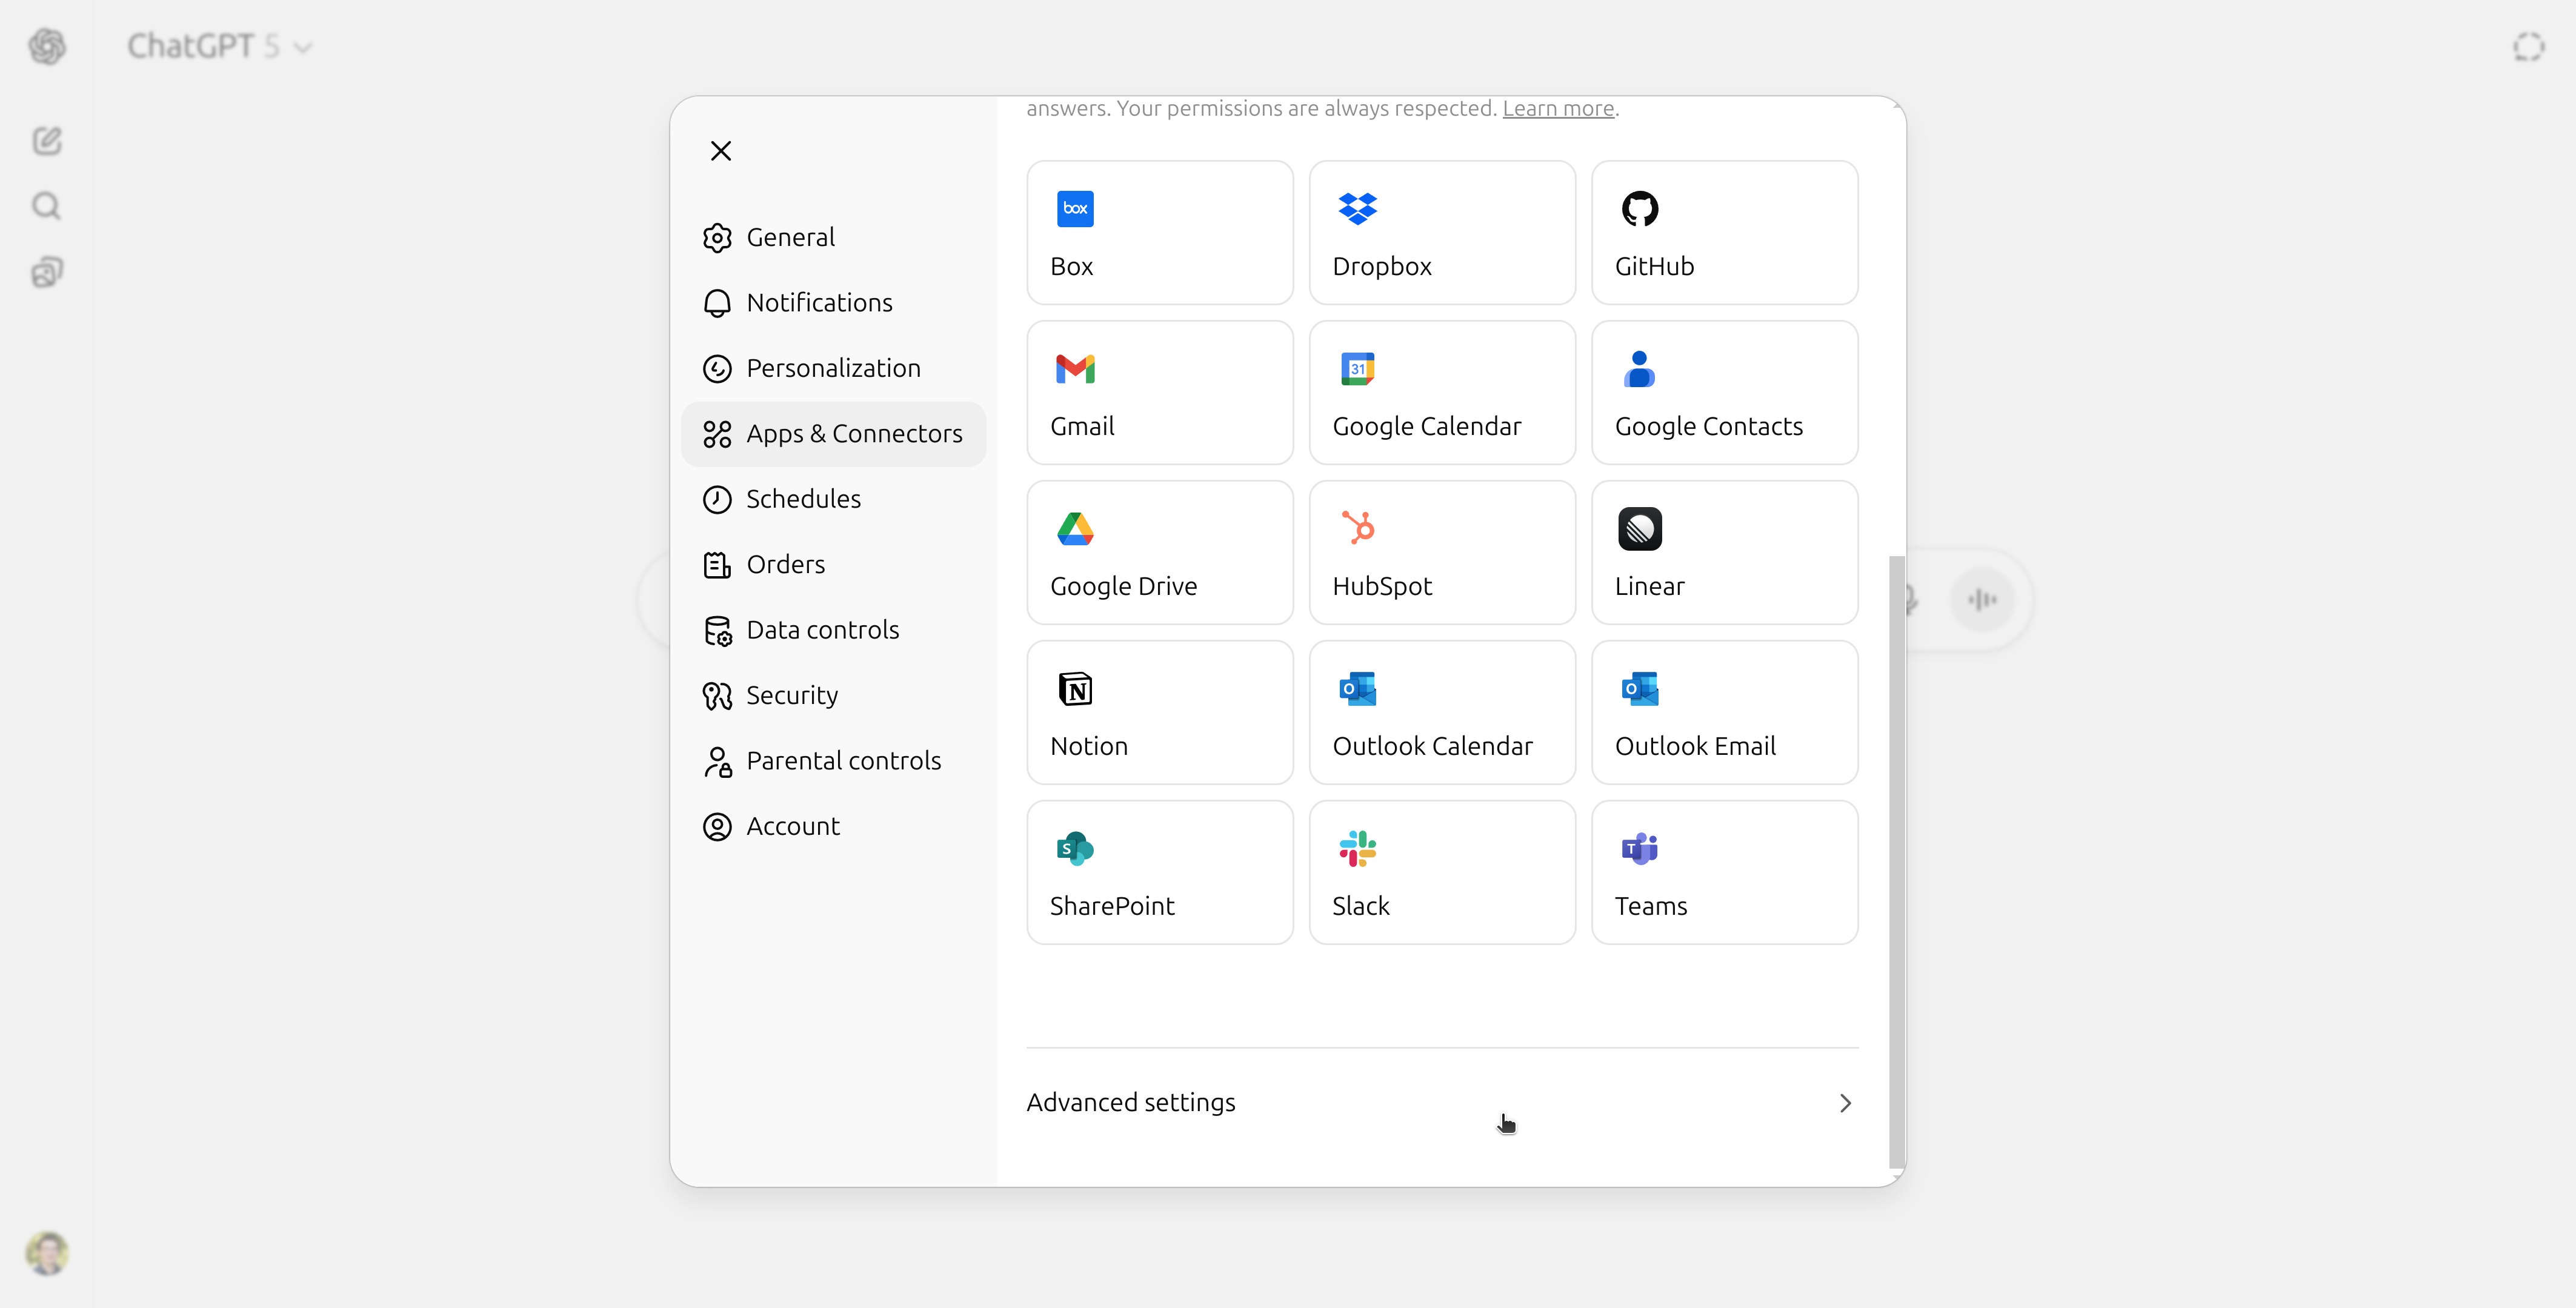This screenshot has width=2576, height=1308.
Task: Start a new chat with the compose icon
Action: pyautogui.click(x=46, y=140)
